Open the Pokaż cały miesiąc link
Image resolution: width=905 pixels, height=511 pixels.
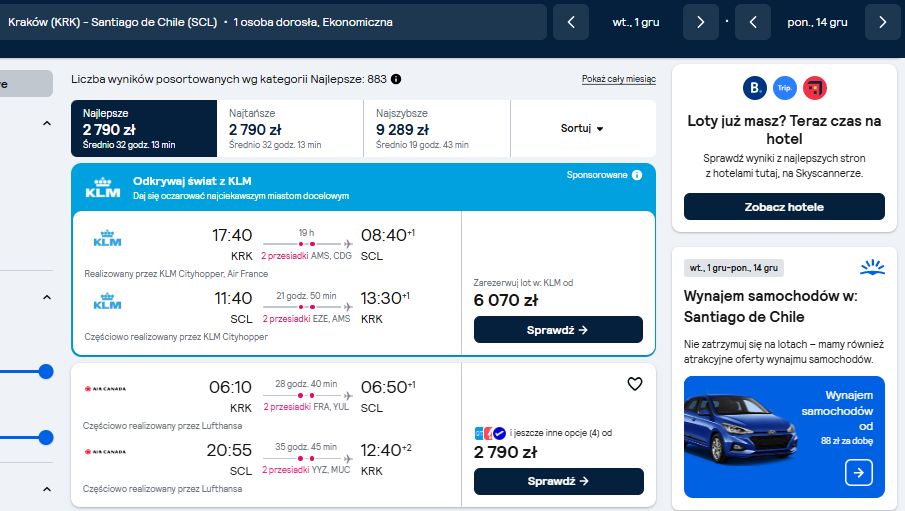tap(619, 79)
